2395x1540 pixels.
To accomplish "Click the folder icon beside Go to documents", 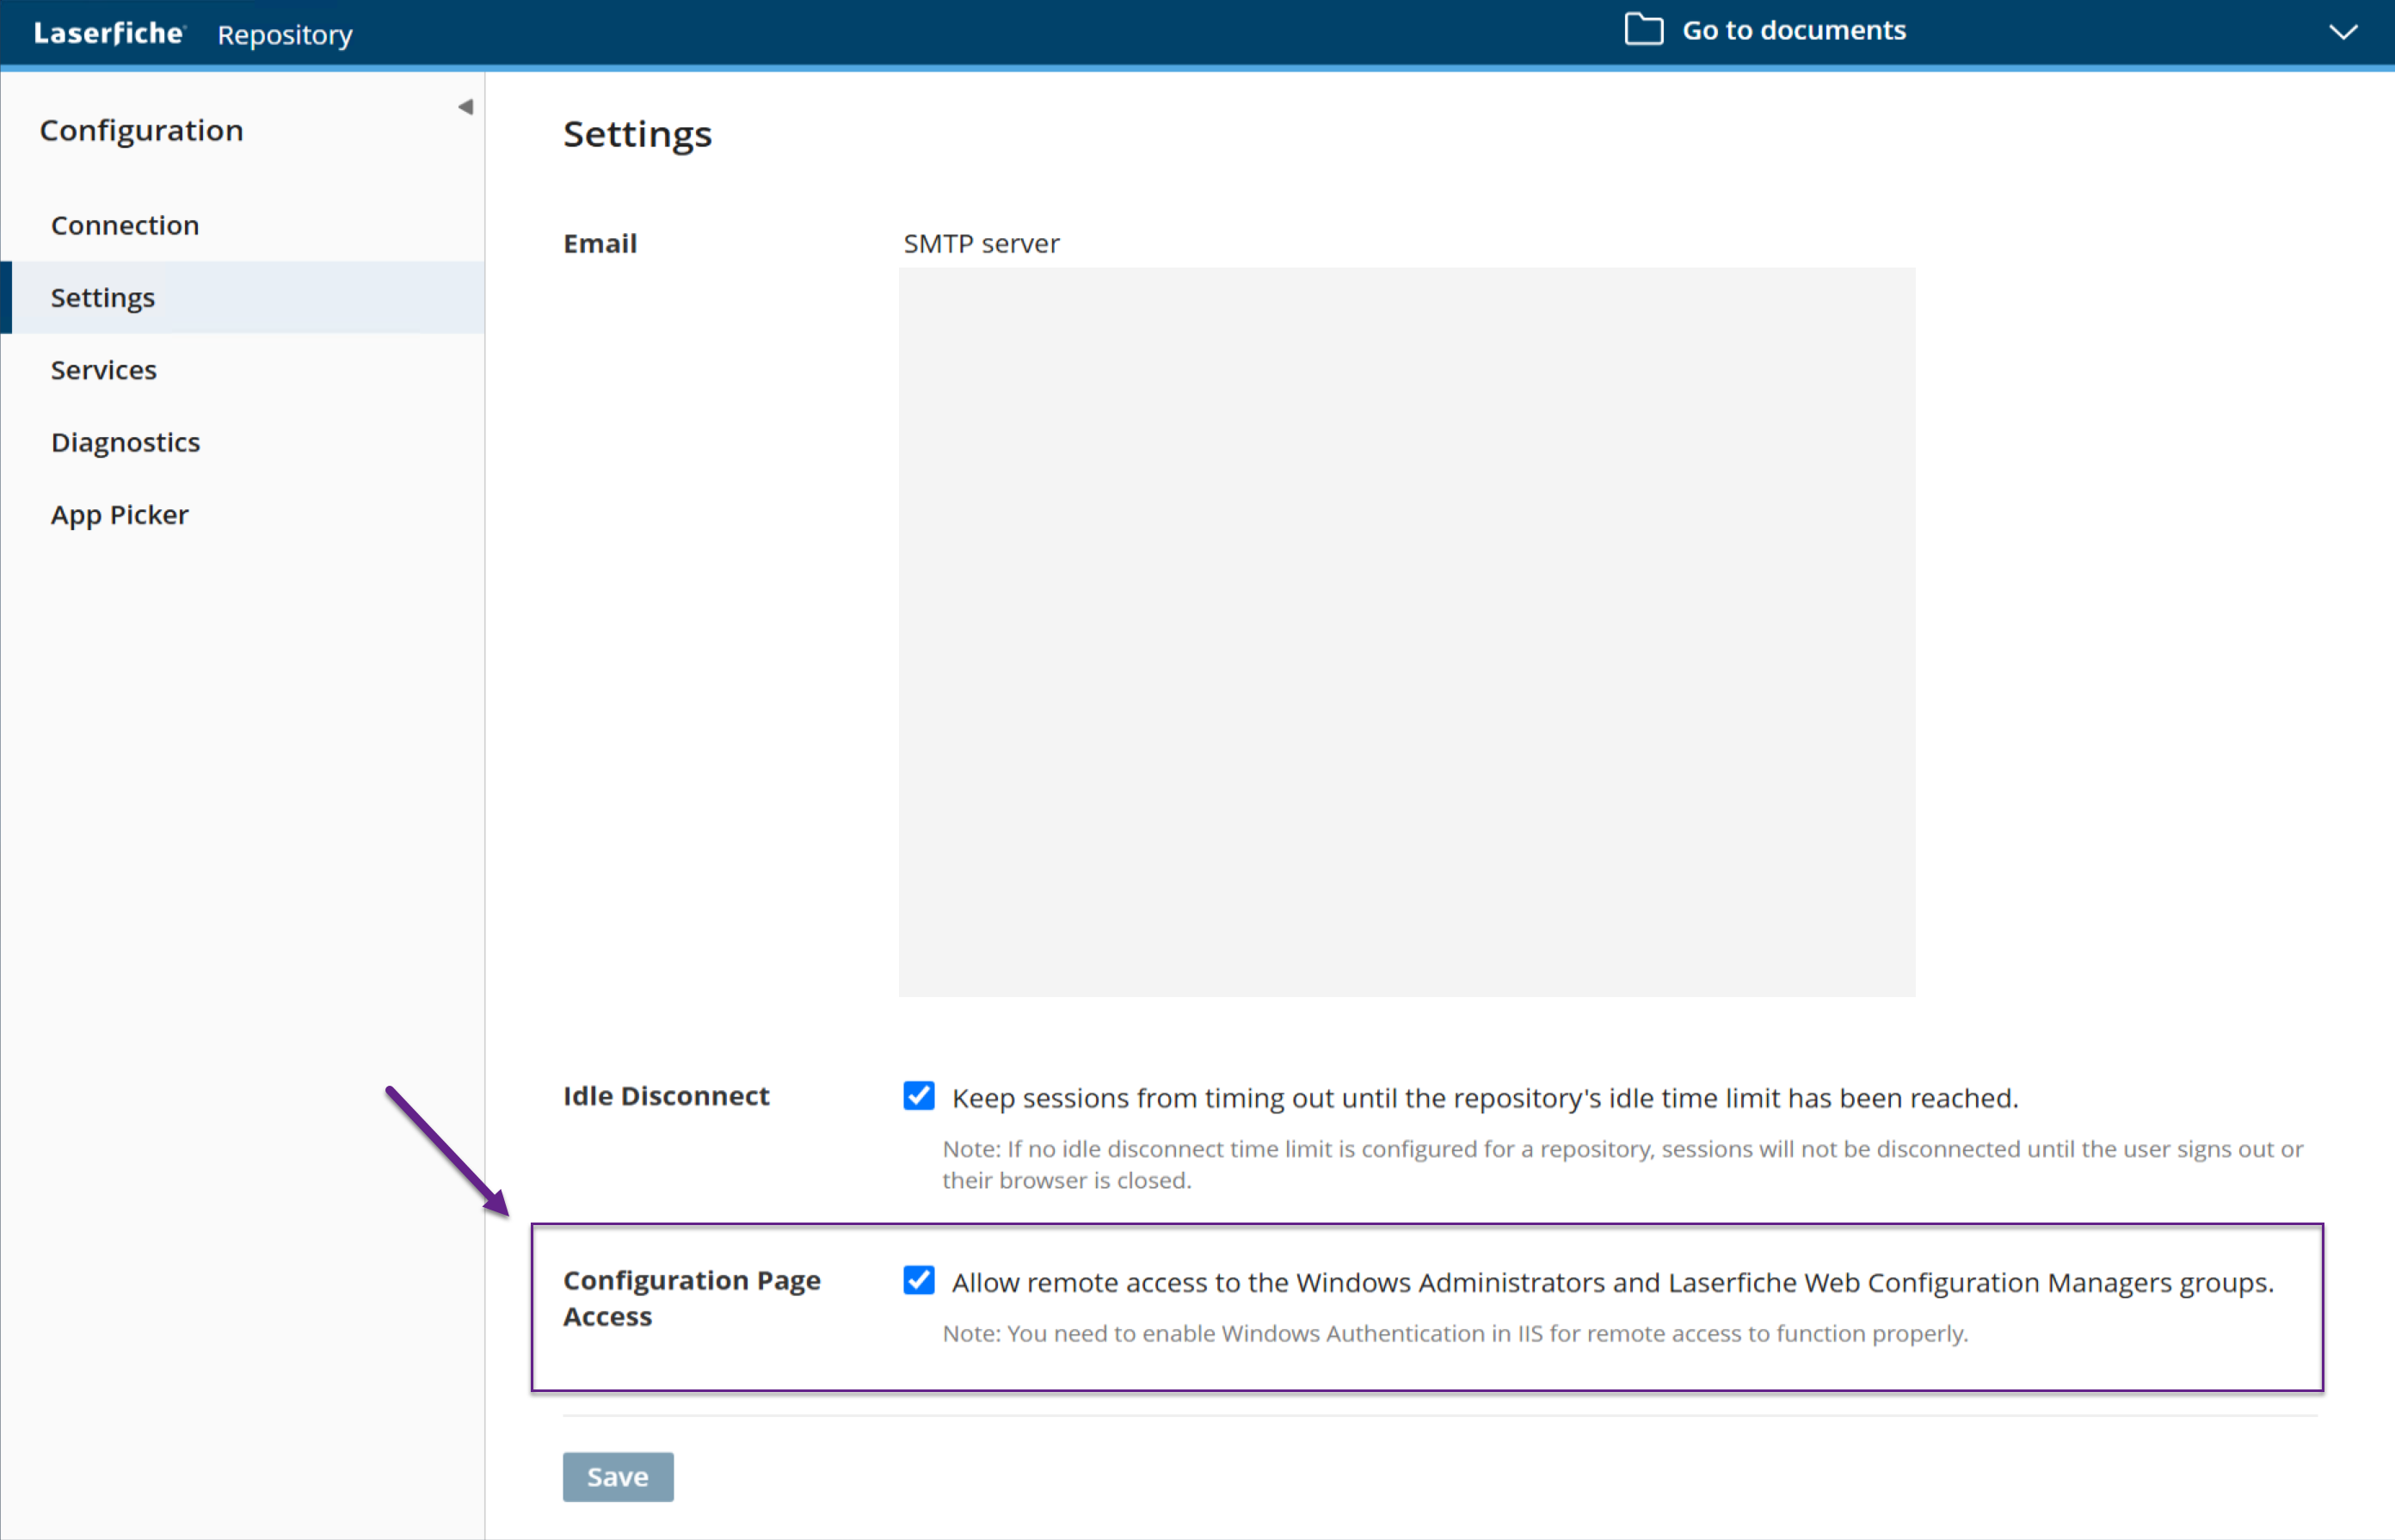I will 1643,30.
